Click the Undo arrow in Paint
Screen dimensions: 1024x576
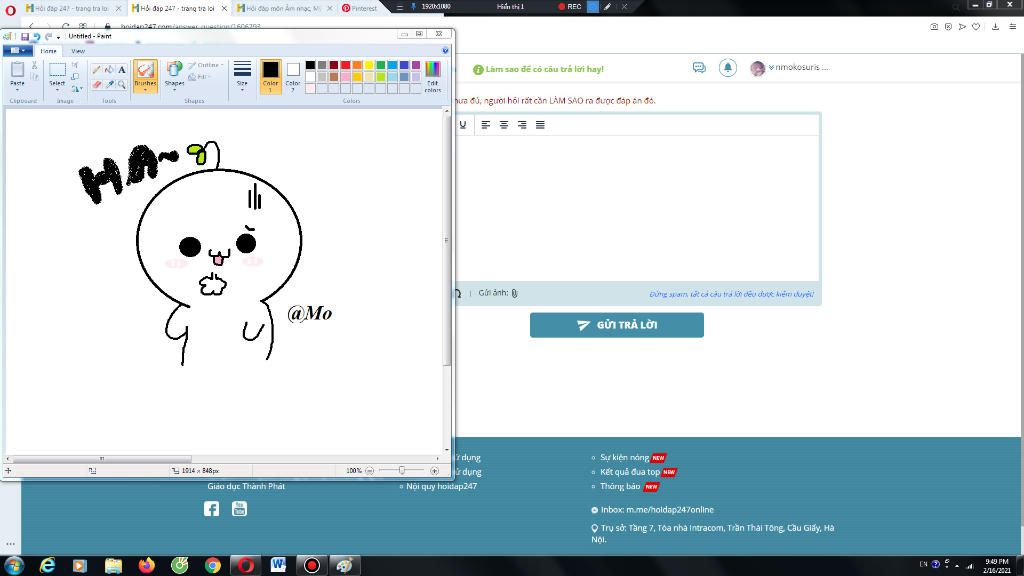click(37, 37)
